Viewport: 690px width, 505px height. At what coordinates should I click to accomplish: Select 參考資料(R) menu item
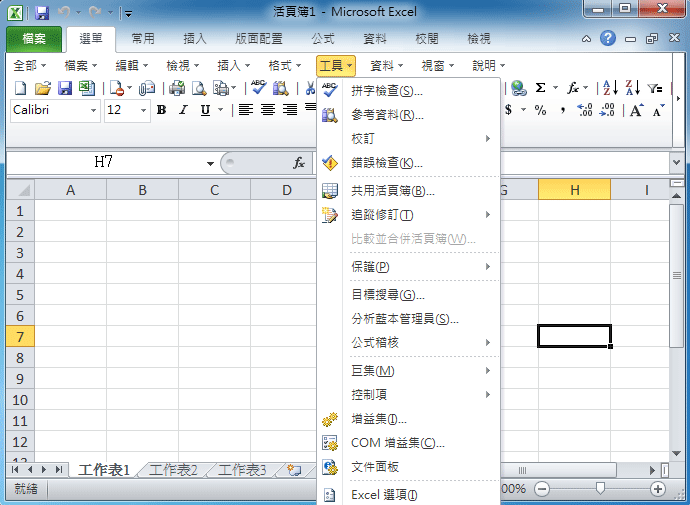(408, 115)
